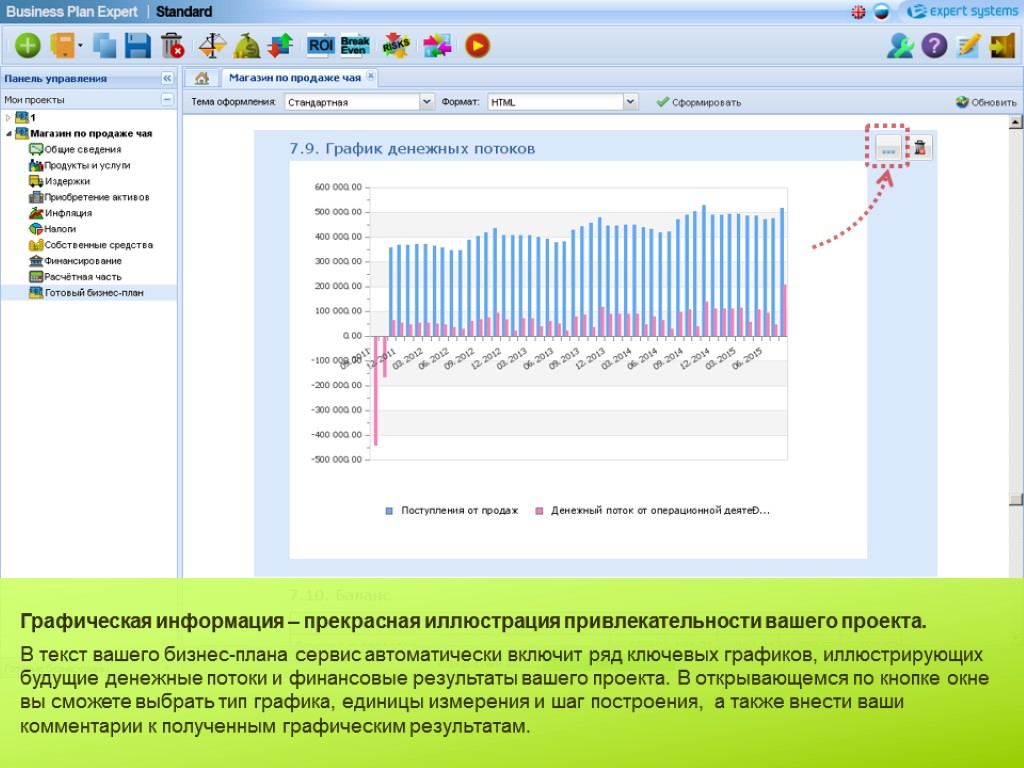Collapse the Мои проекты section

167,100
